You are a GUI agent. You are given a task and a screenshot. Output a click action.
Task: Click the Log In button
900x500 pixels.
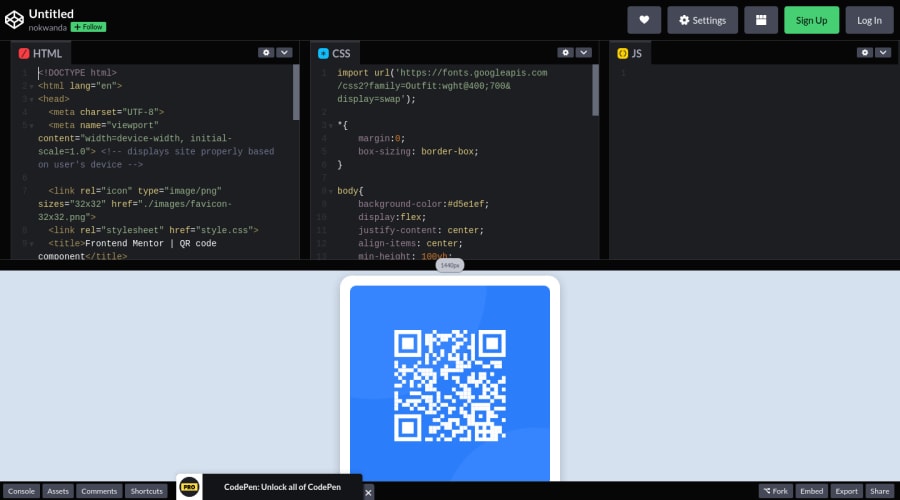pyautogui.click(x=870, y=20)
